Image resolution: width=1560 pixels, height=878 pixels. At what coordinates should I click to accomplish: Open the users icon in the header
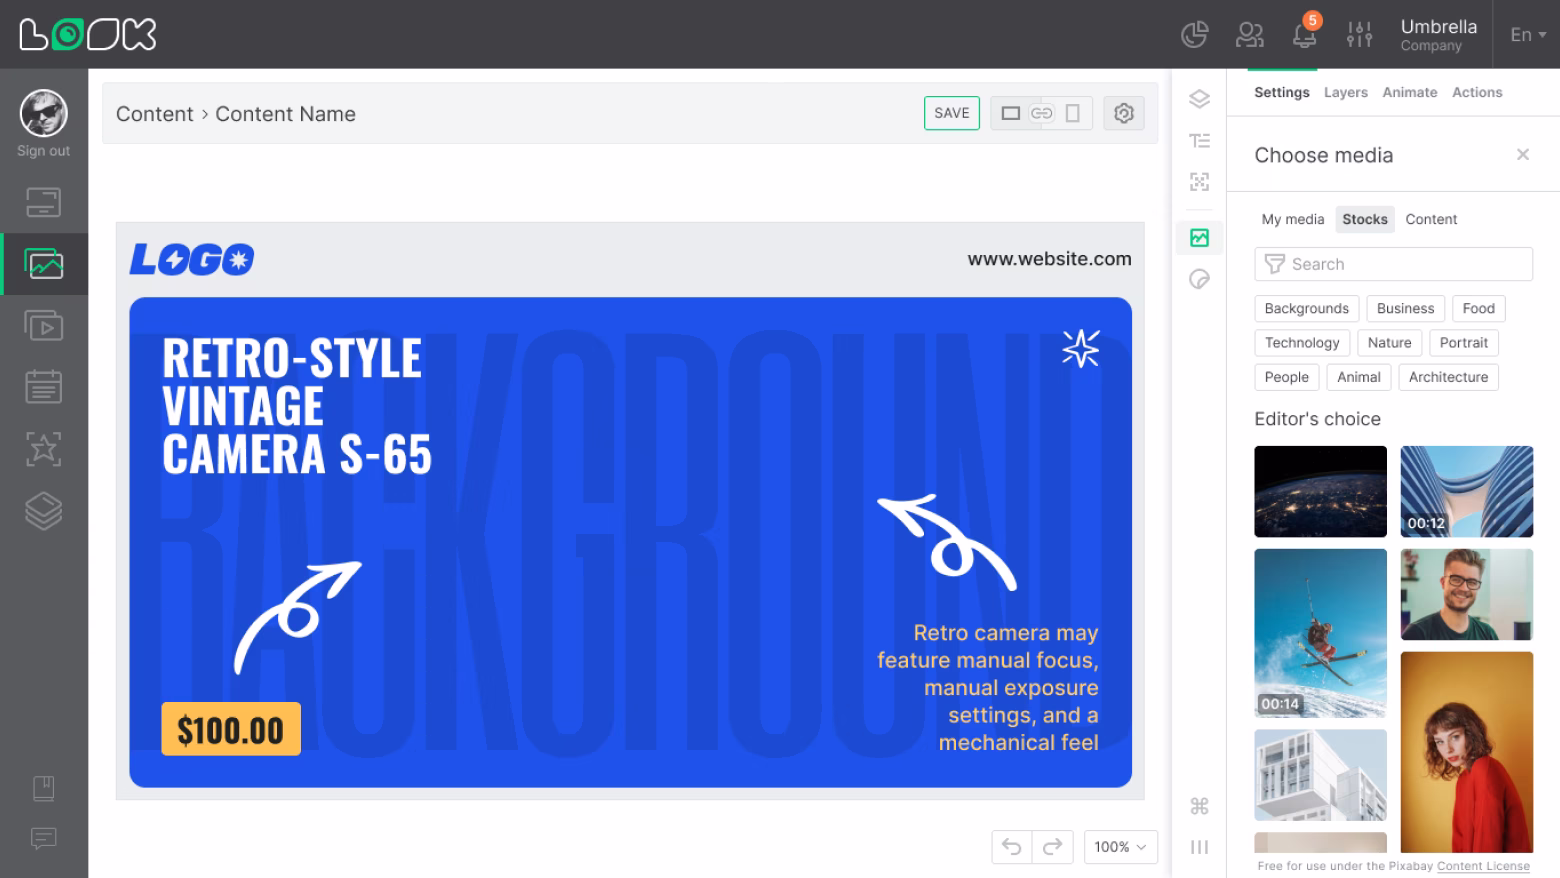[x=1249, y=35]
